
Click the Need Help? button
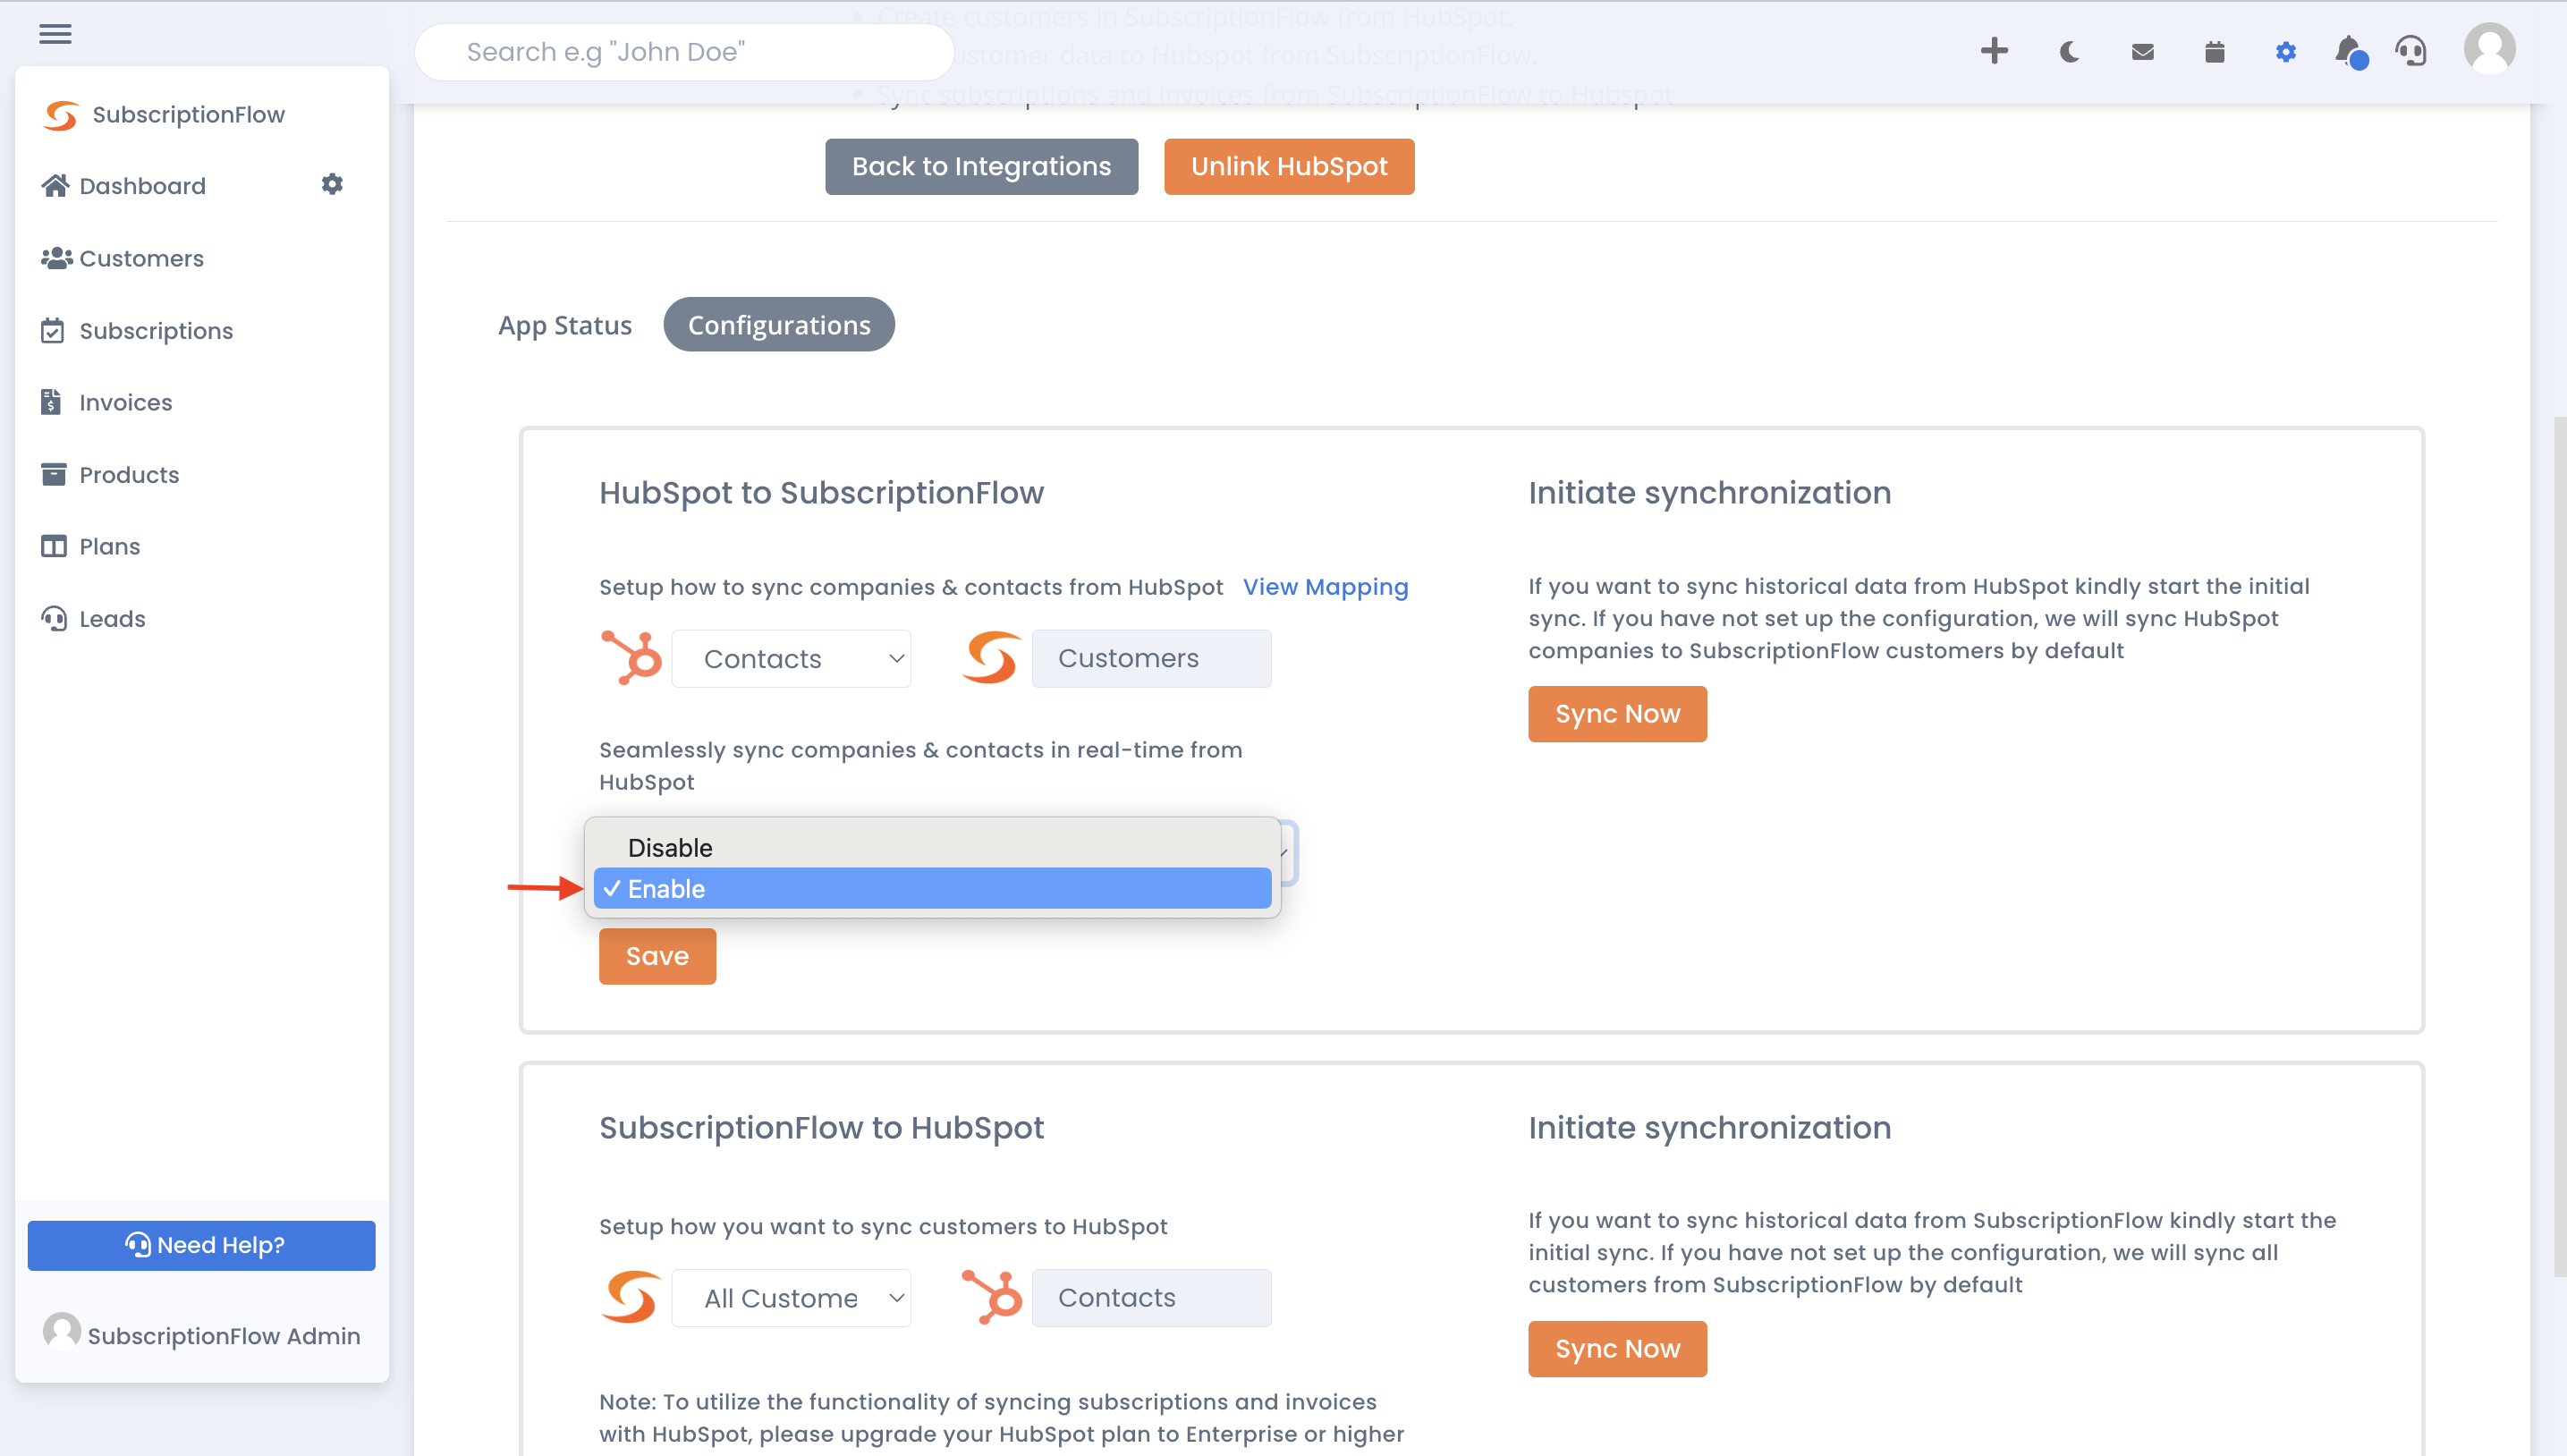(201, 1245)
